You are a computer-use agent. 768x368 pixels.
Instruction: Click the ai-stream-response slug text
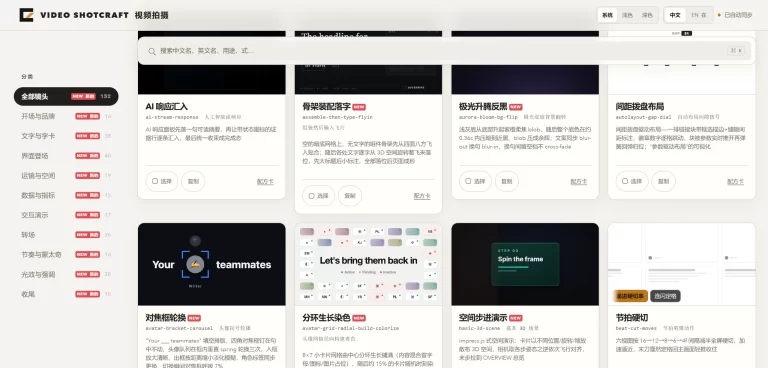coord(172,117)
